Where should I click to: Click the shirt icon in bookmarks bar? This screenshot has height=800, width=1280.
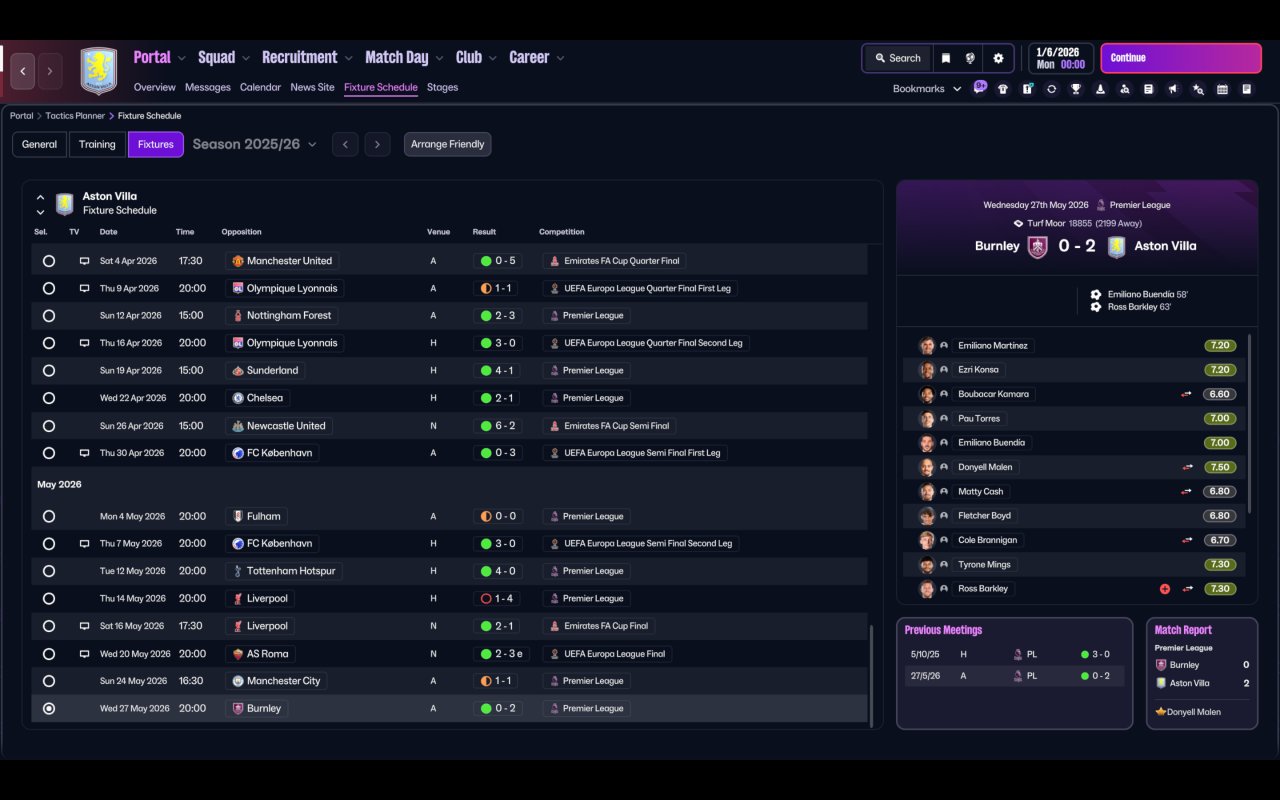1003,89
